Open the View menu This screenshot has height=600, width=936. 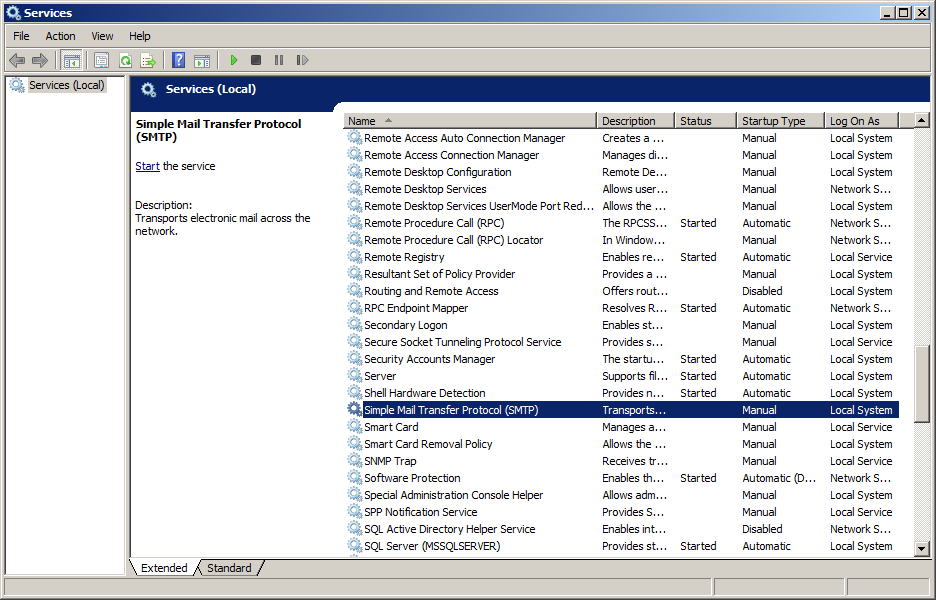click(102, 36)
